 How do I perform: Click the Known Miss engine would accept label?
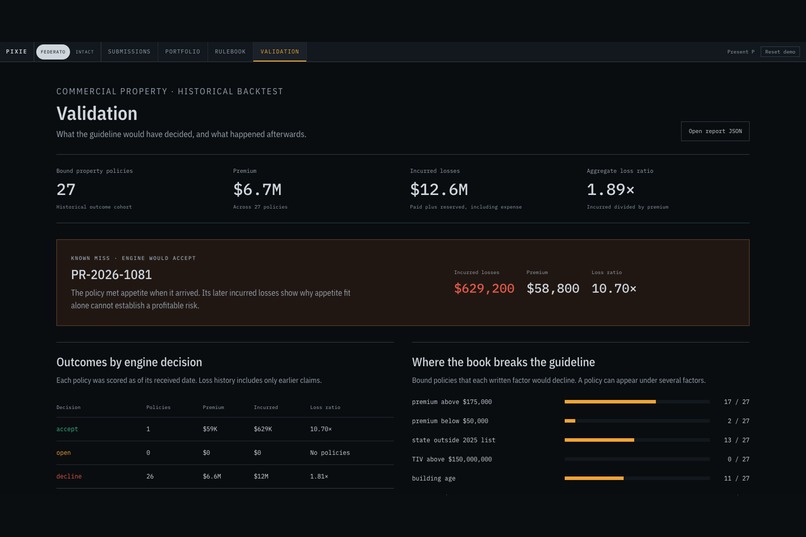pos(133,258)
